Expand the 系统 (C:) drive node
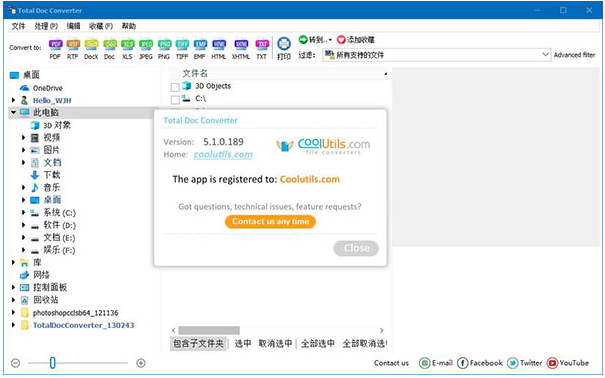The width and height of the screenshot is (605, 378). click(x=24, y=213)
